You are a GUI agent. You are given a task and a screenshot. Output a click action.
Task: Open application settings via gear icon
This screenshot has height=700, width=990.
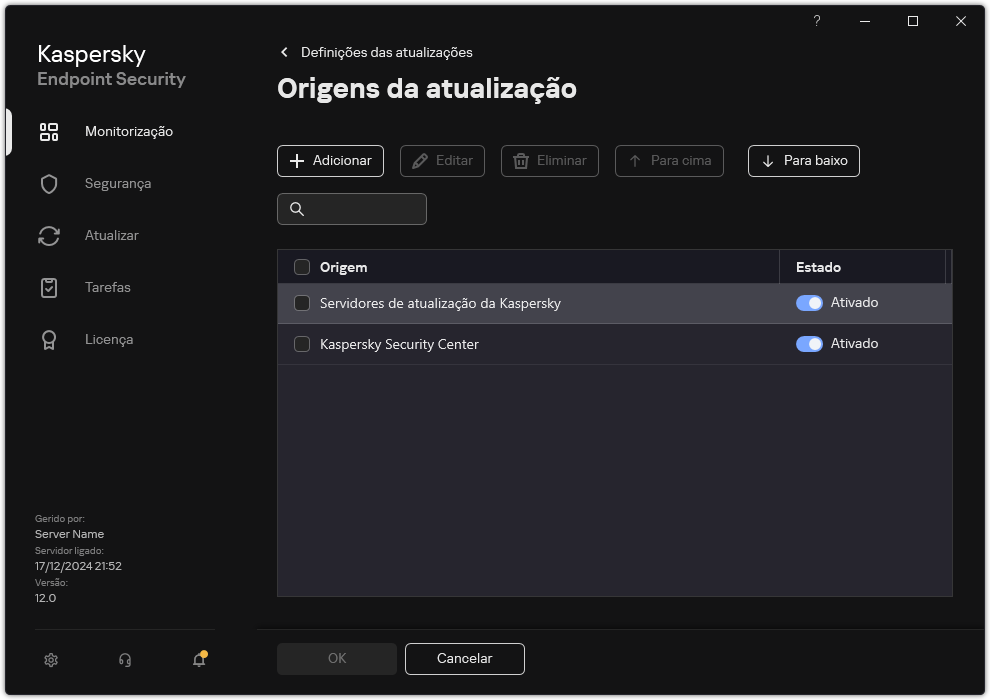50,660
